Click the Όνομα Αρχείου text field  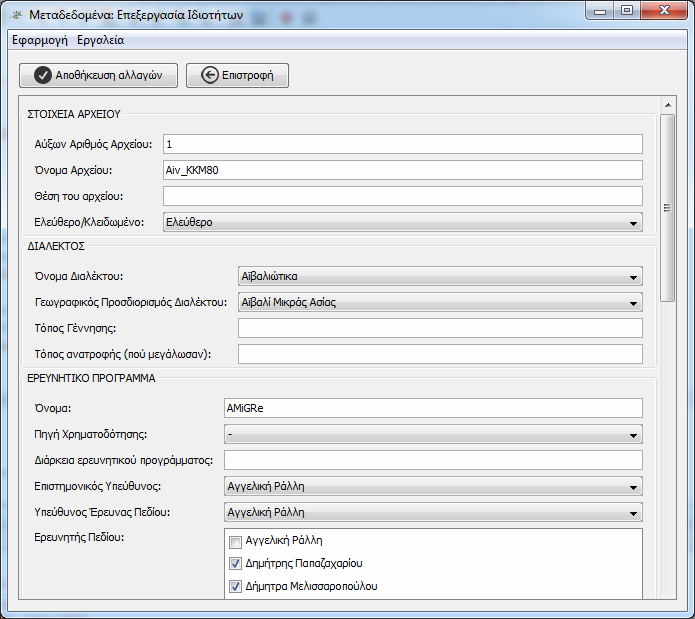click(402, 170)
